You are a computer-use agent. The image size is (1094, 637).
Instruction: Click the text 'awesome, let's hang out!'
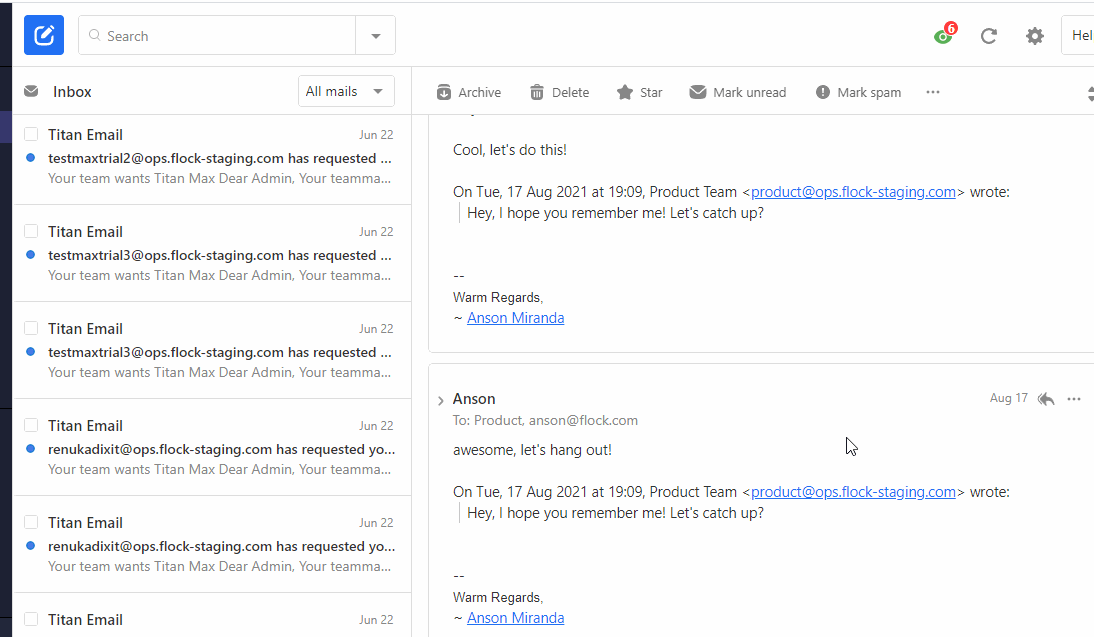point(532,450)
